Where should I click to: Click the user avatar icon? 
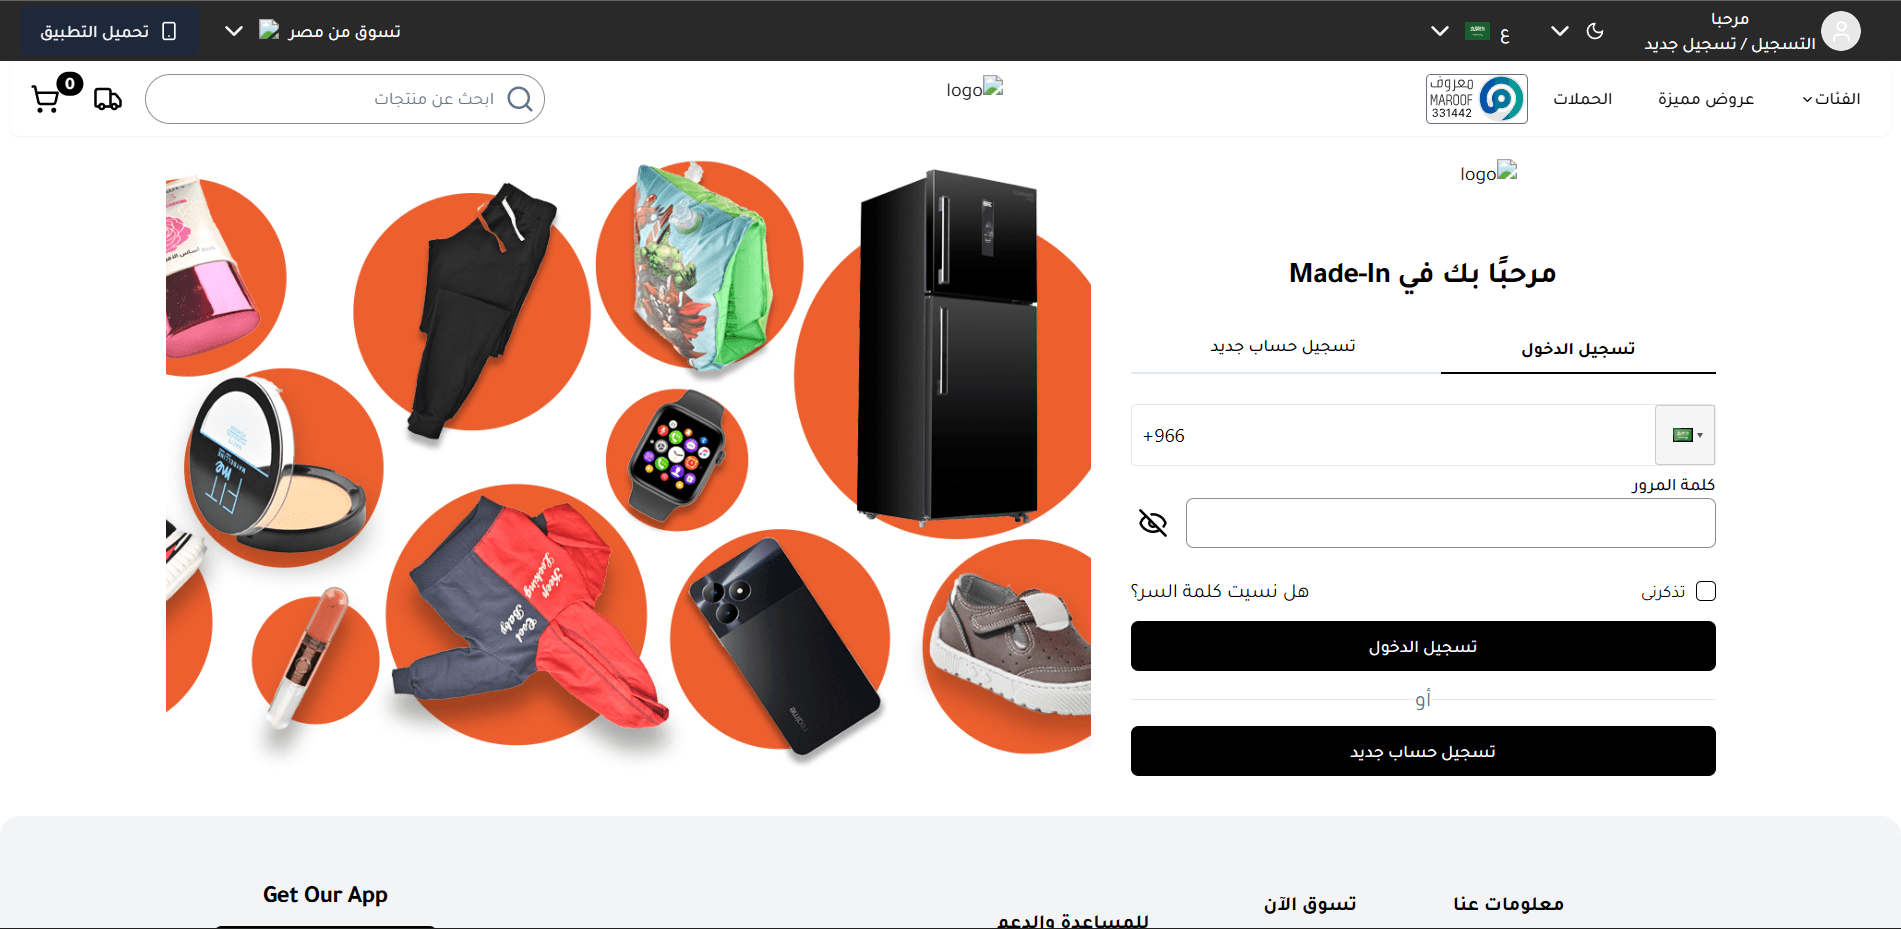pos(1841,31)
